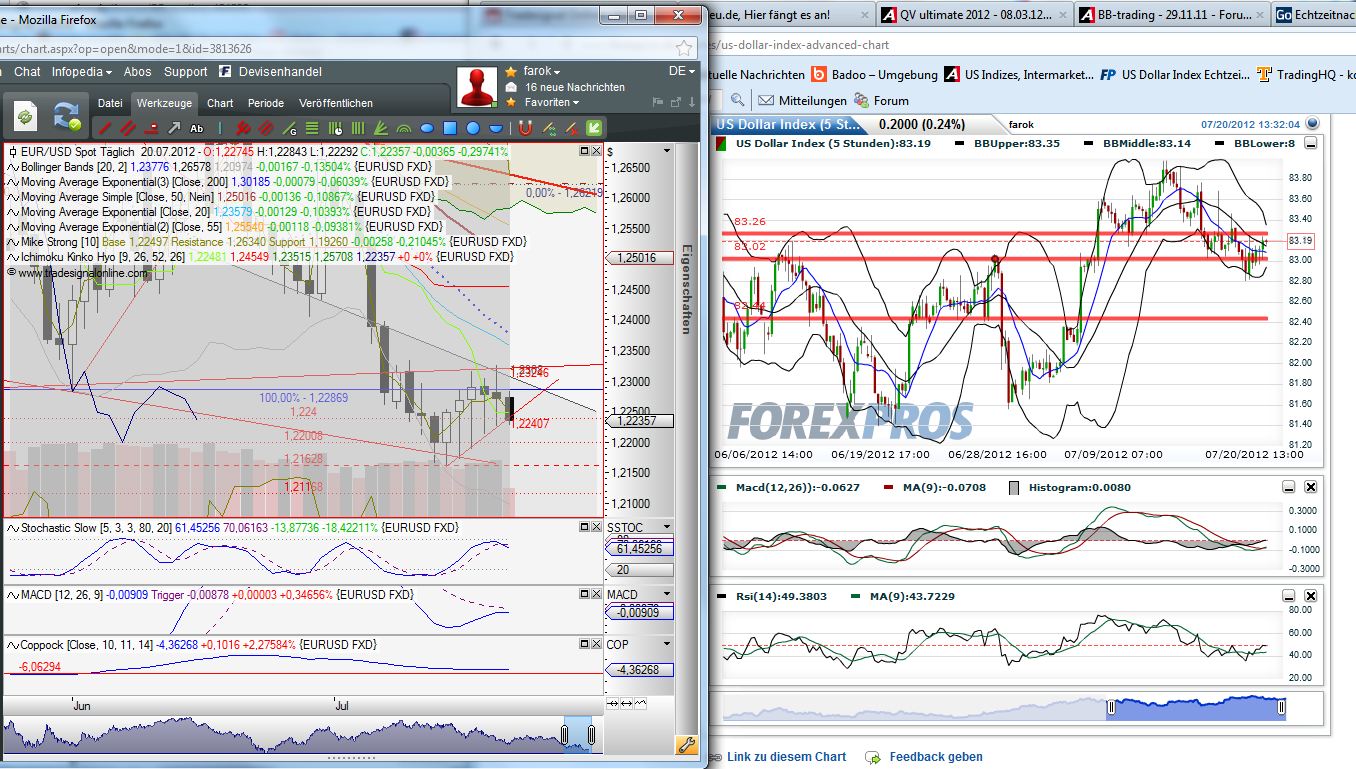Open the Veröffentlichen tab
1356x769 pixels.
point(336,103)
